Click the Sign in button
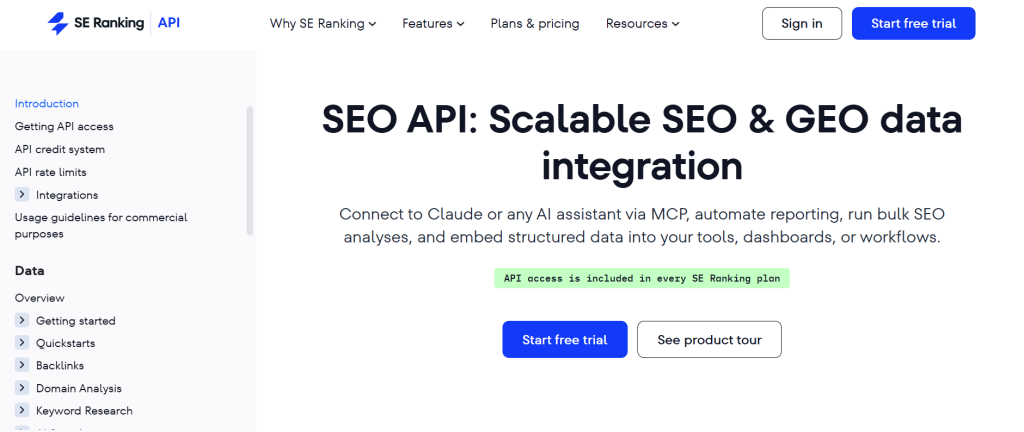The image size is (1024, 432). point(802,23)
